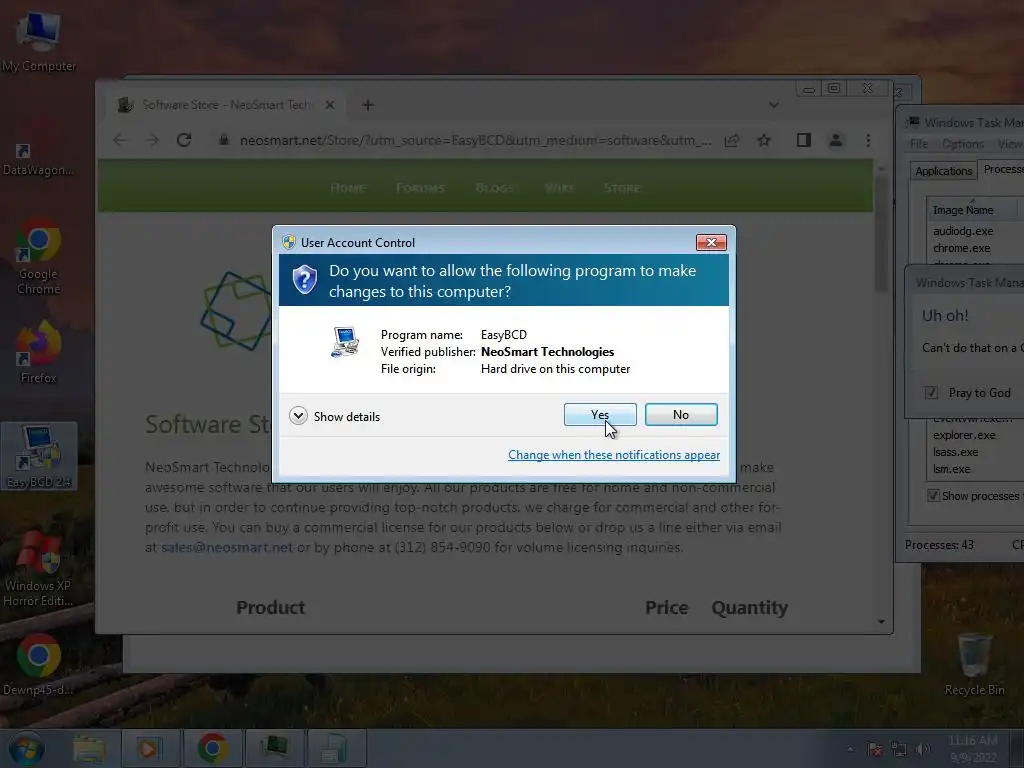
Task: Switch to Chrome in taskbar
Action: point(213,748)
